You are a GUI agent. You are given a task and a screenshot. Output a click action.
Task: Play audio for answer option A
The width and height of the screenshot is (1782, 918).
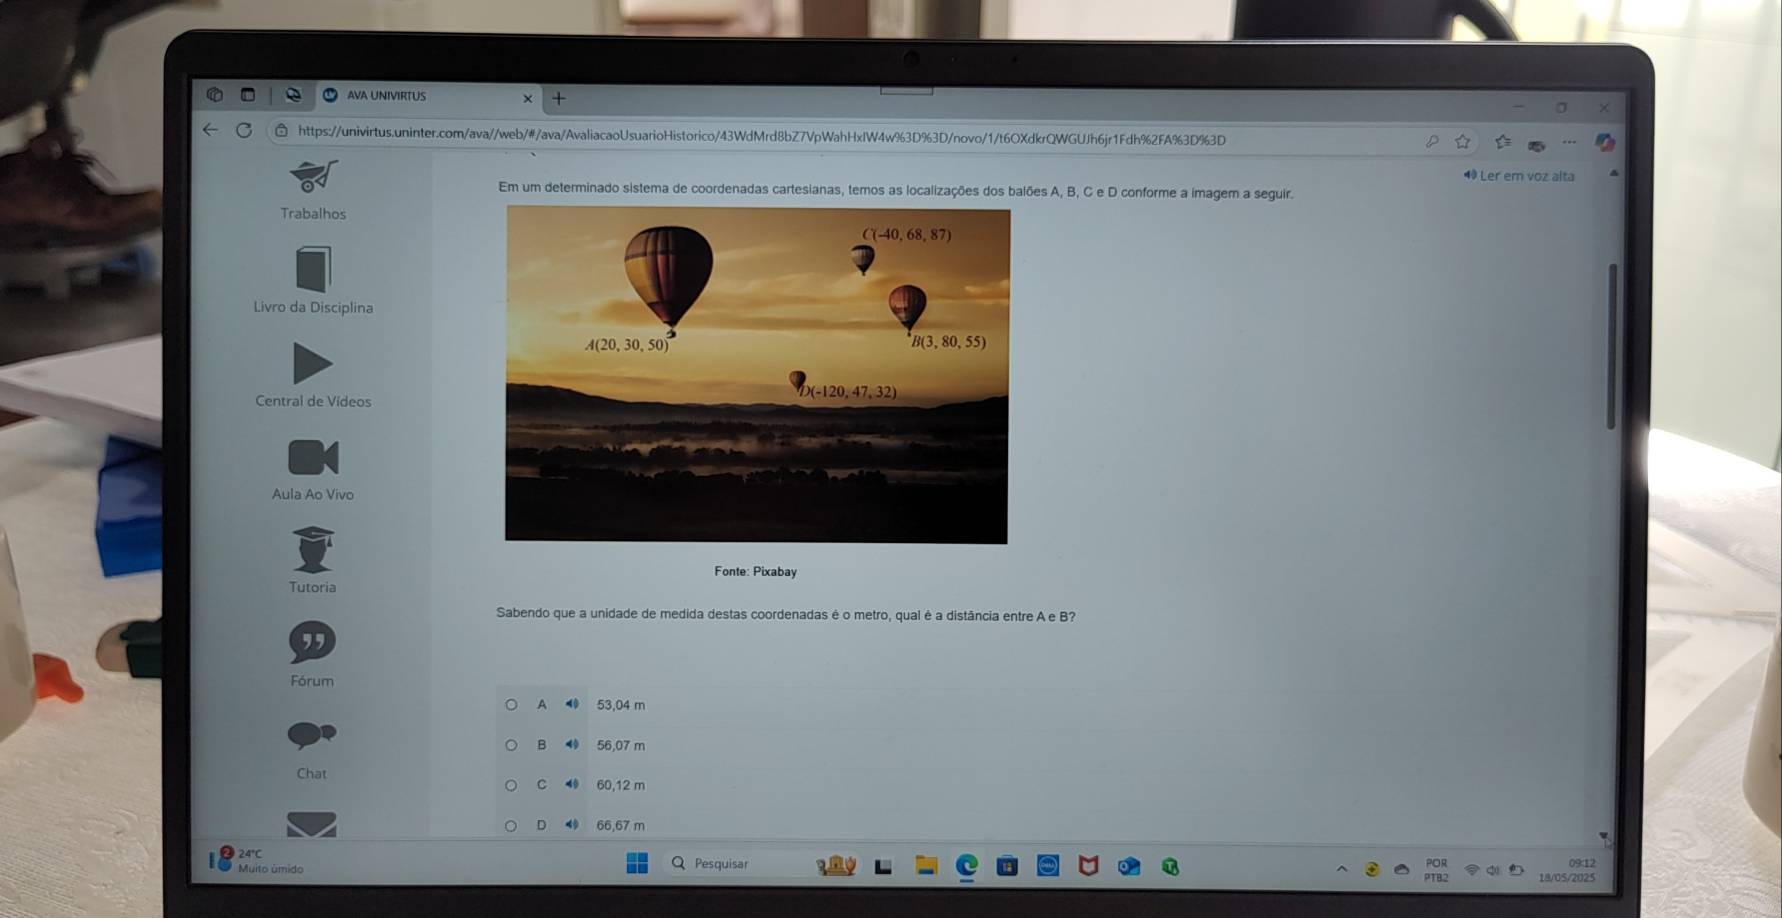(572, 704)
